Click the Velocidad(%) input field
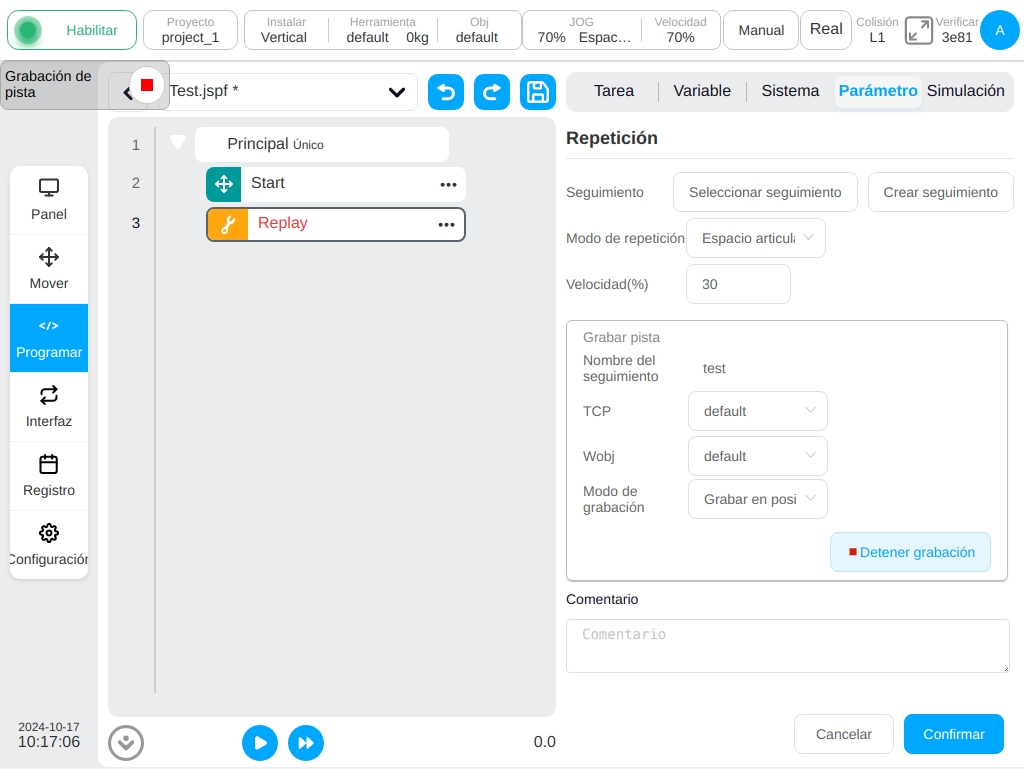Image resolution: width=1024 pixels, height=769 pixels. click(x=738, y=284)
